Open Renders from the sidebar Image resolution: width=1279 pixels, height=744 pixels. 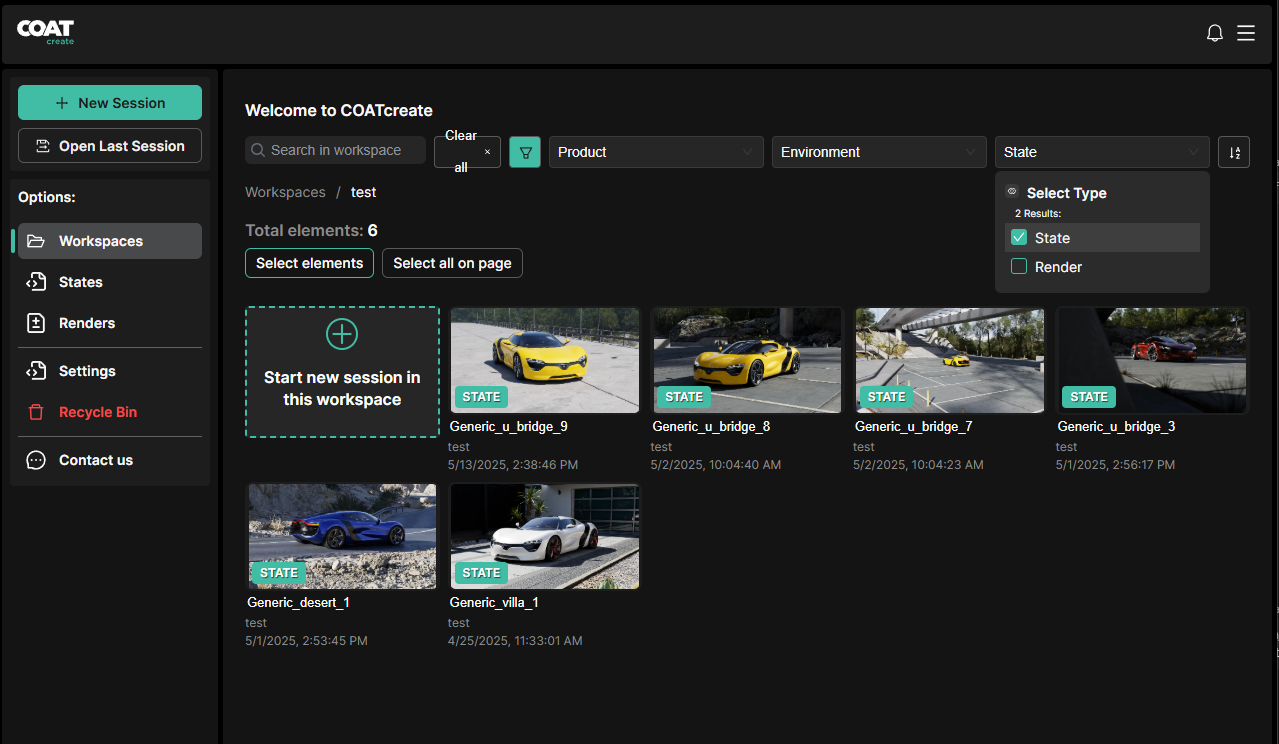pos(86,323)
